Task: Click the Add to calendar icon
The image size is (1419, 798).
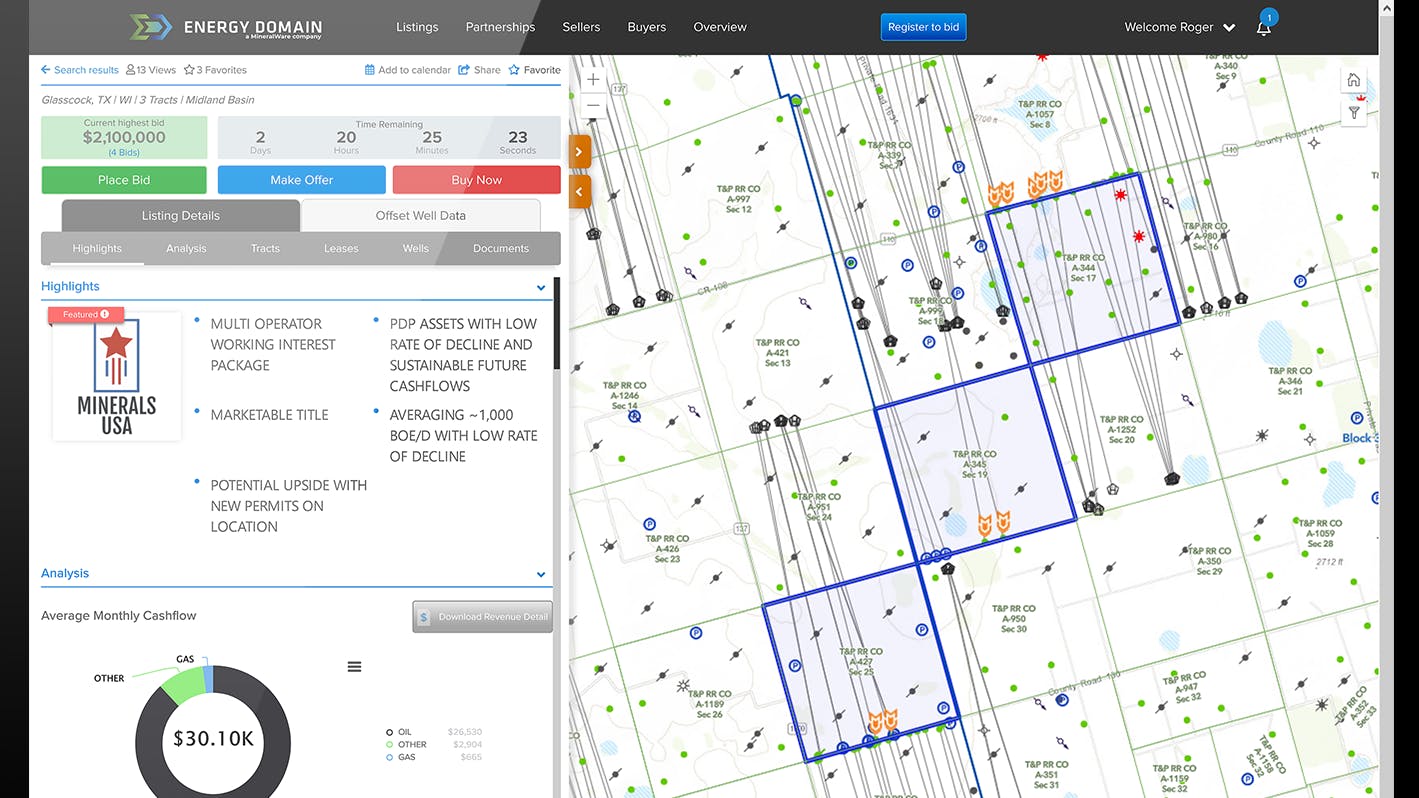Action: [x=370, y=70]
